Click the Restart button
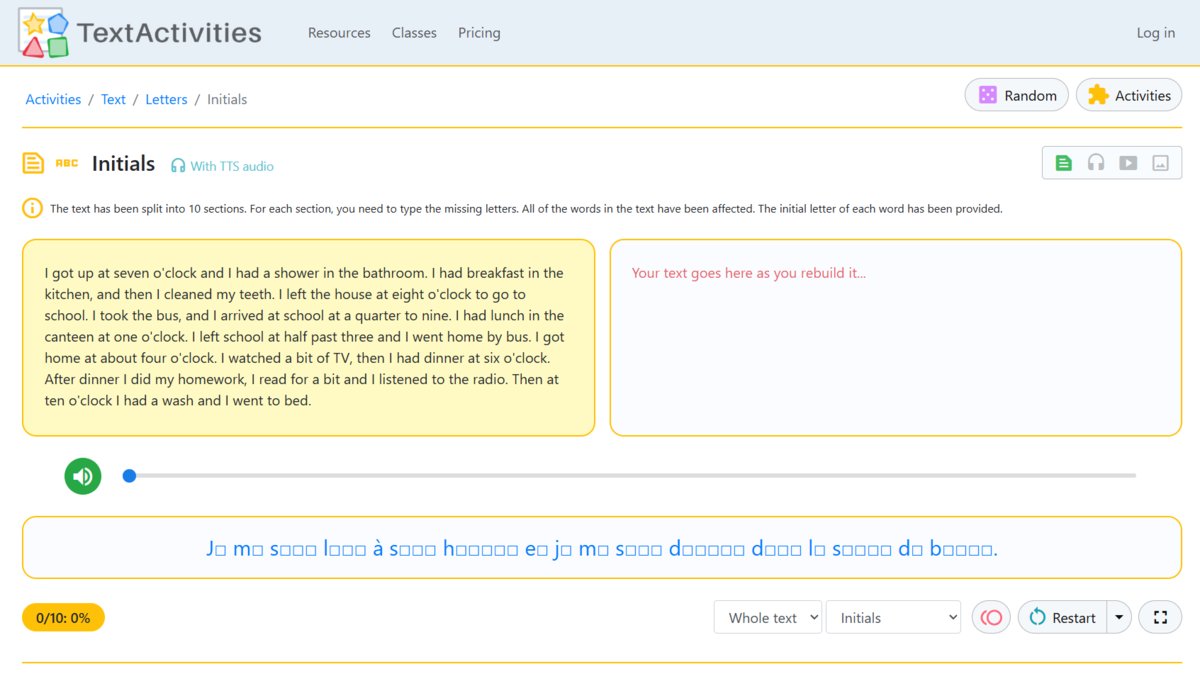 point(1061,618)
